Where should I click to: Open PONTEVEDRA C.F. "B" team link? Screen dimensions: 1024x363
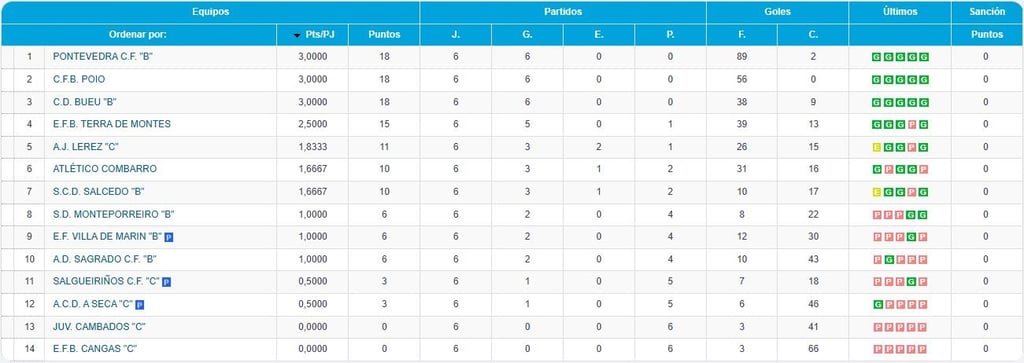pyautogui.click(x=103, y=57)
